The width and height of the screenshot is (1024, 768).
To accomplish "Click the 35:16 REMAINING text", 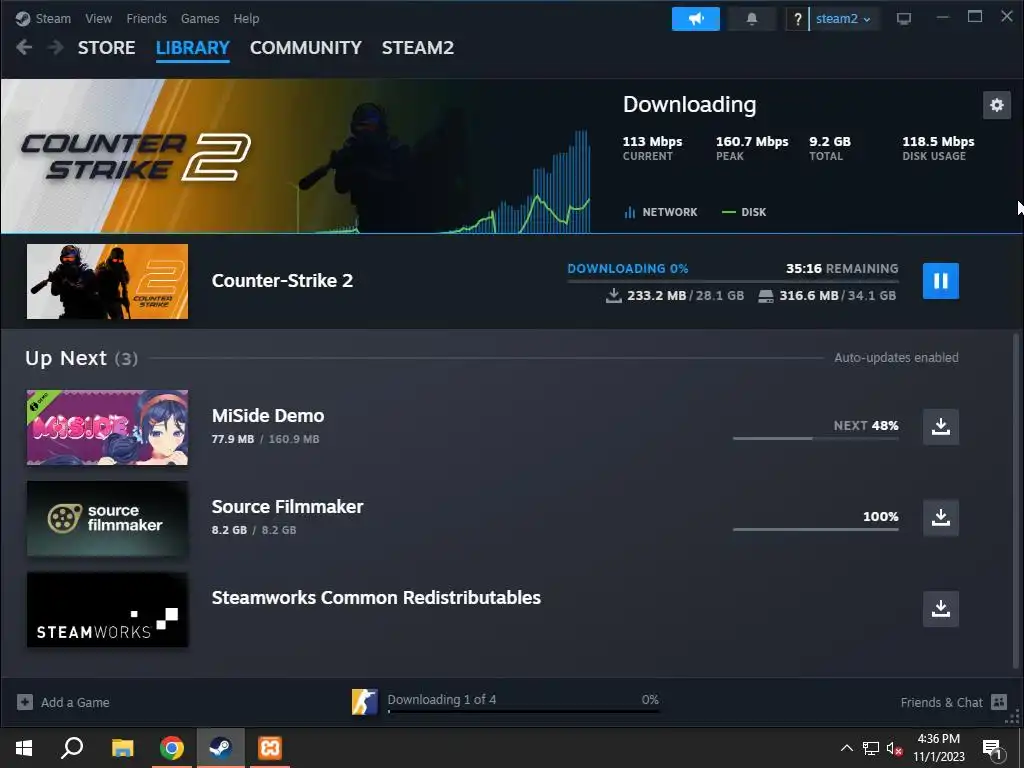I will [842, 268].
